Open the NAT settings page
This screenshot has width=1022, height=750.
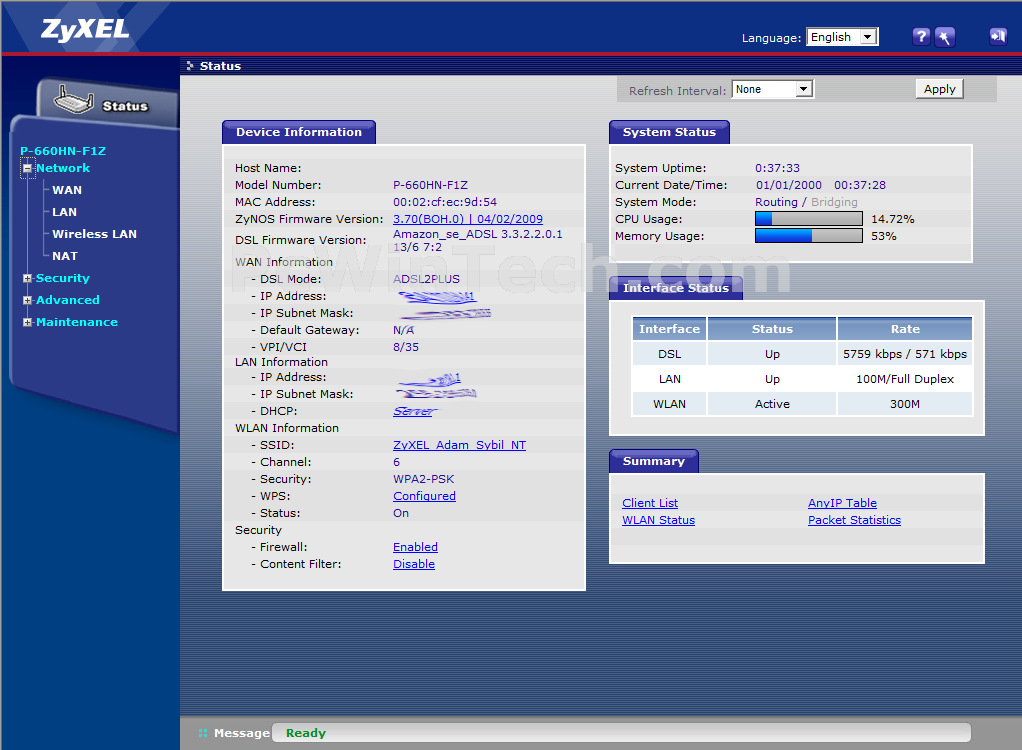[x=65, y=256]
